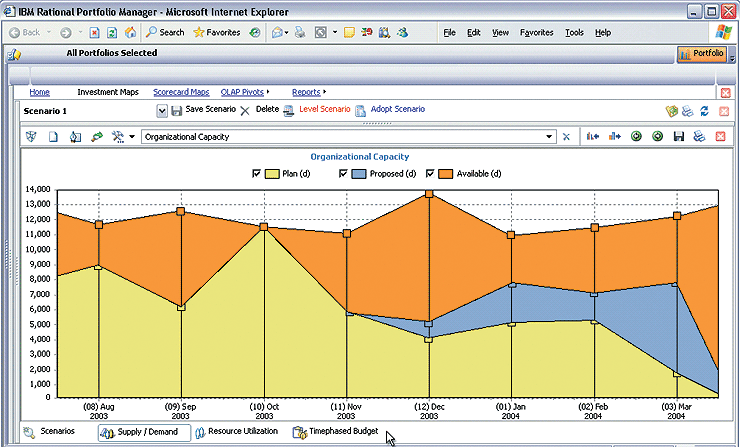Switch to the Resource Utilization tab
Image resolution: width=740 pixels, height=447 pixels.
coord(237,431)
